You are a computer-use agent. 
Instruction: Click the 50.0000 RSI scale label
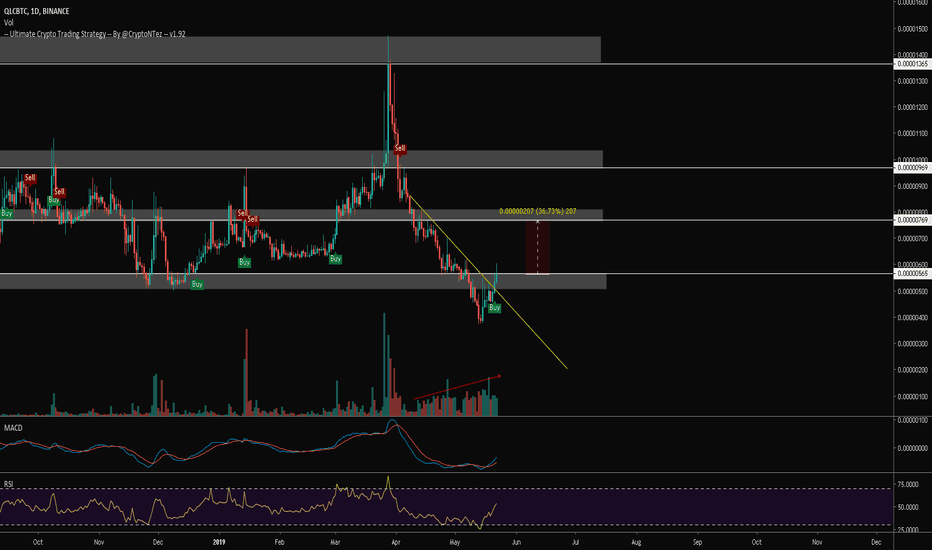[x=908, y=507]
